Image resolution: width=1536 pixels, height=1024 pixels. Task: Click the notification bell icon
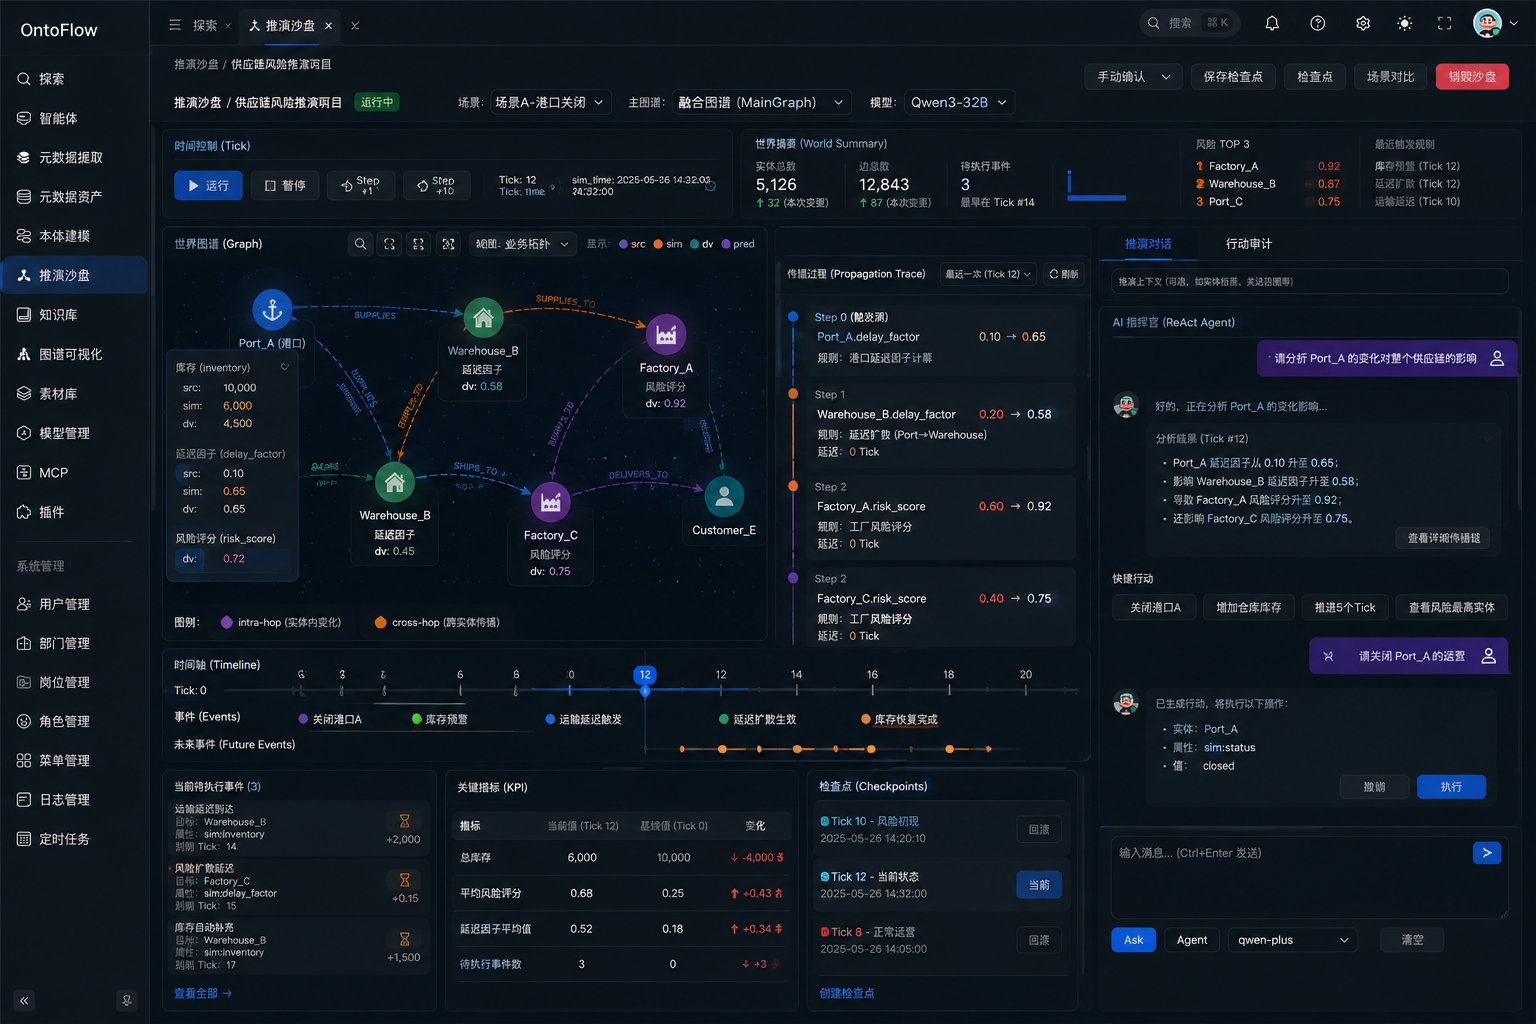tap(1272, 23)
